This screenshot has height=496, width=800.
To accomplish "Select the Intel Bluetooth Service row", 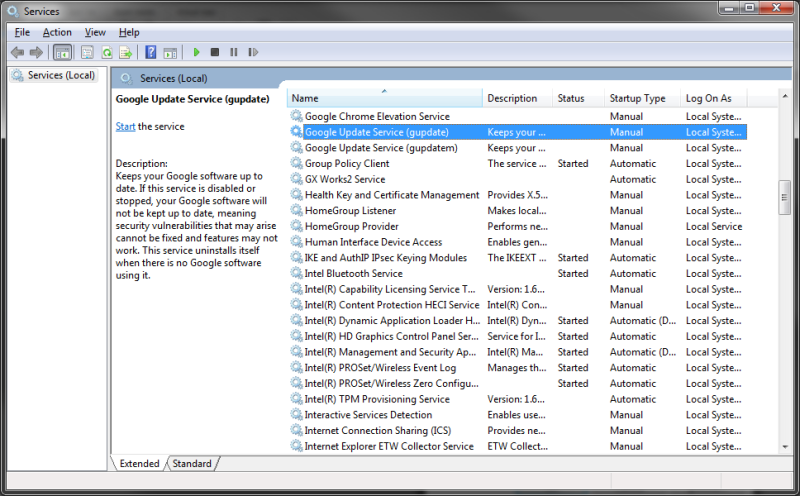I will click(x=517, y=273).
